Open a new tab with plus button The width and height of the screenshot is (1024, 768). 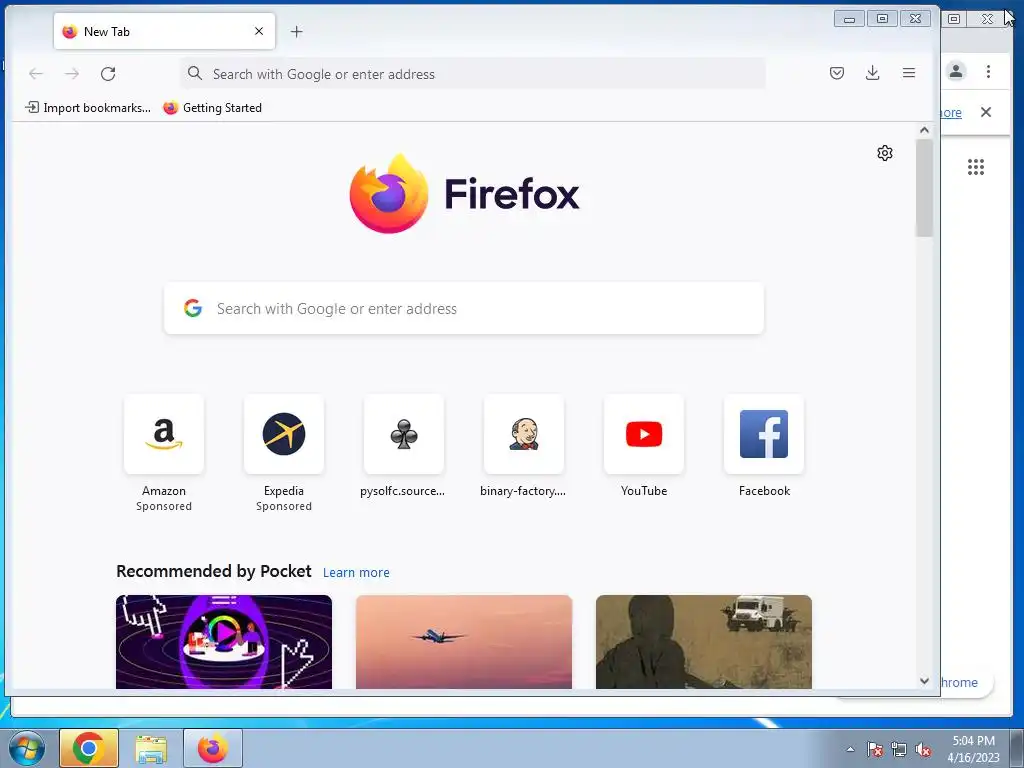pyautogui.click(x=296, y=31)
